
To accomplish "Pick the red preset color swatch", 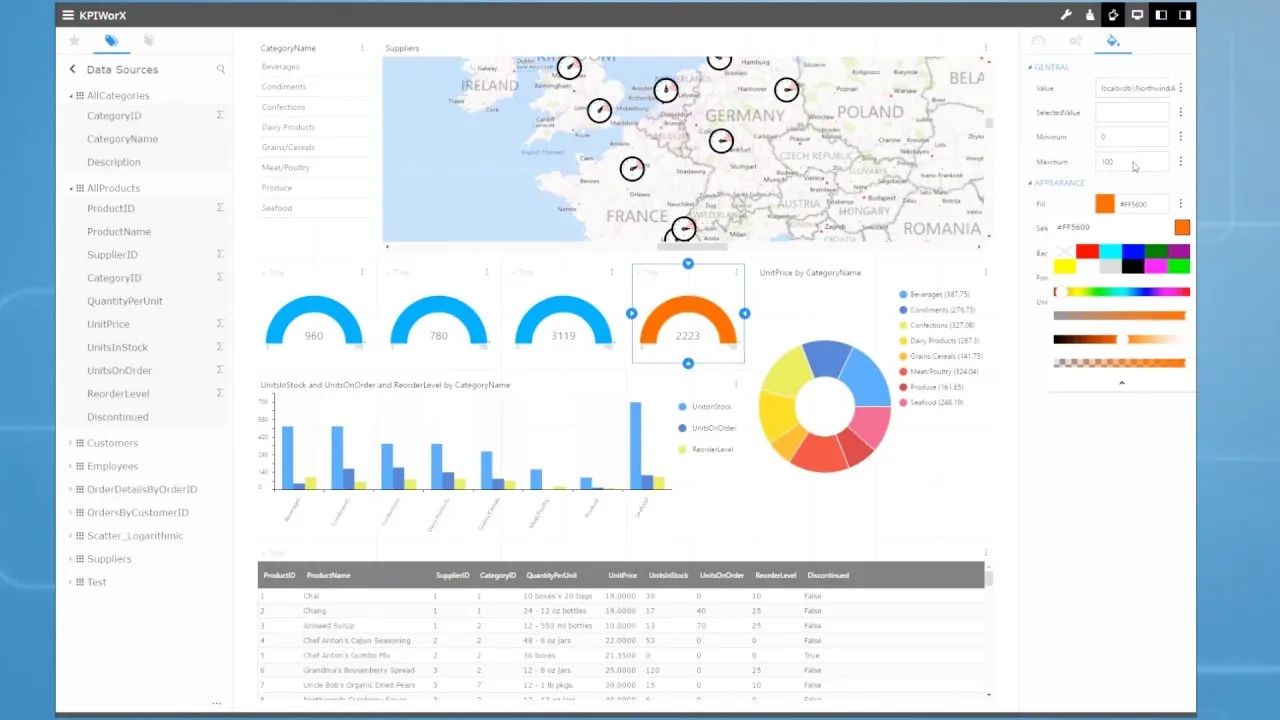I will [x=1087, y=252].
